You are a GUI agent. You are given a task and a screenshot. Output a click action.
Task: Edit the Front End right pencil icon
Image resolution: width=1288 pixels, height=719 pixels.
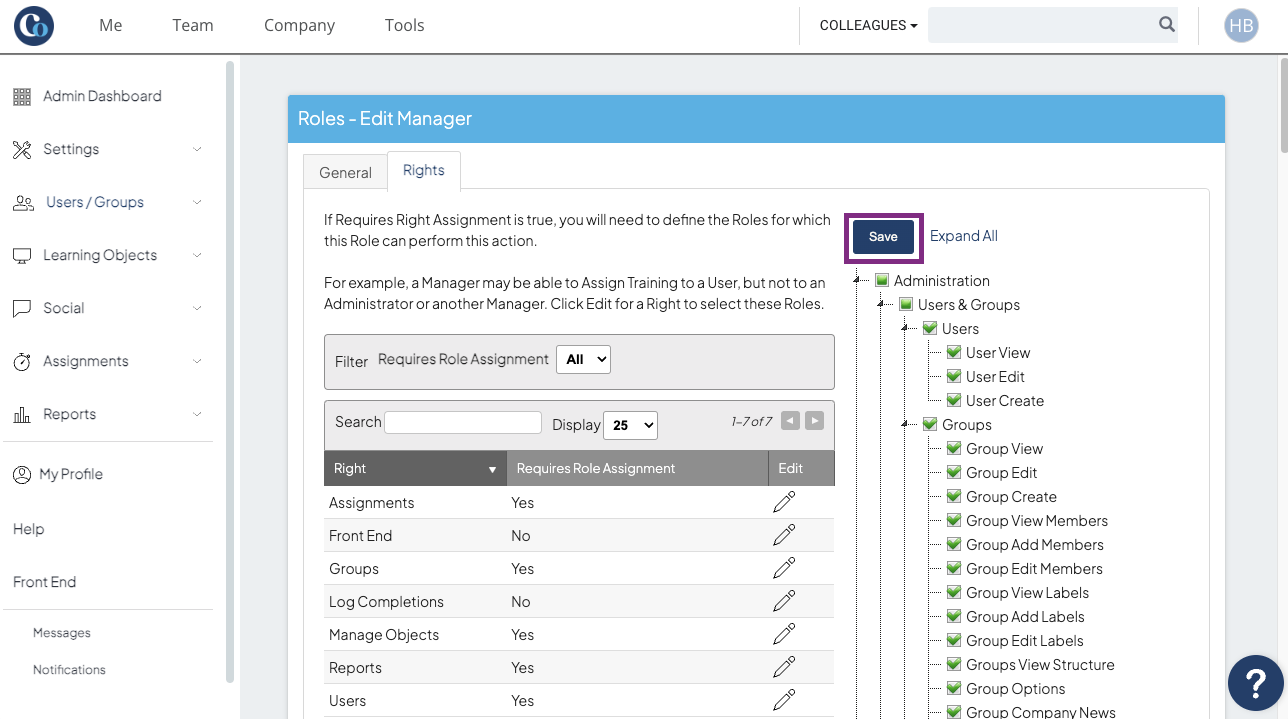coord(785,535)
